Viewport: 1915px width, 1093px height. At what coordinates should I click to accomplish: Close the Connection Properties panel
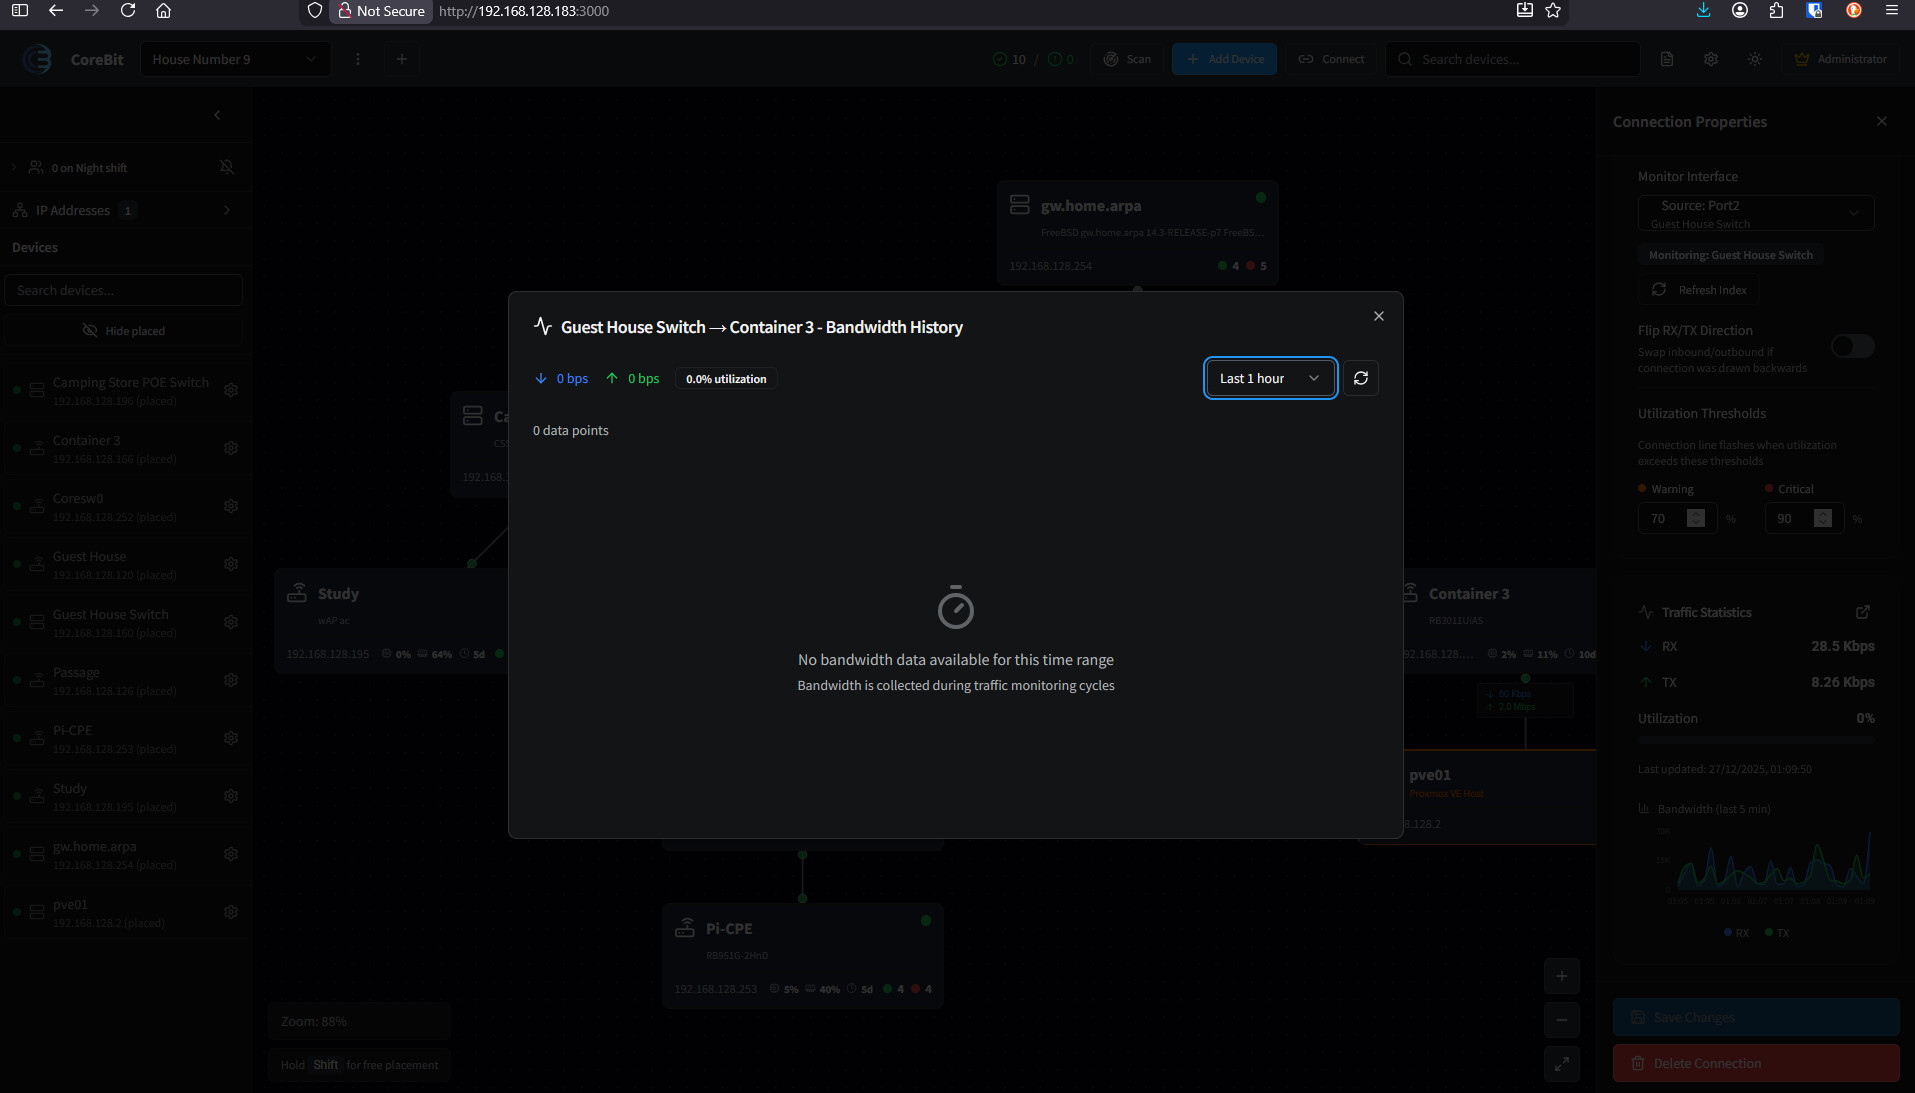1882,121
